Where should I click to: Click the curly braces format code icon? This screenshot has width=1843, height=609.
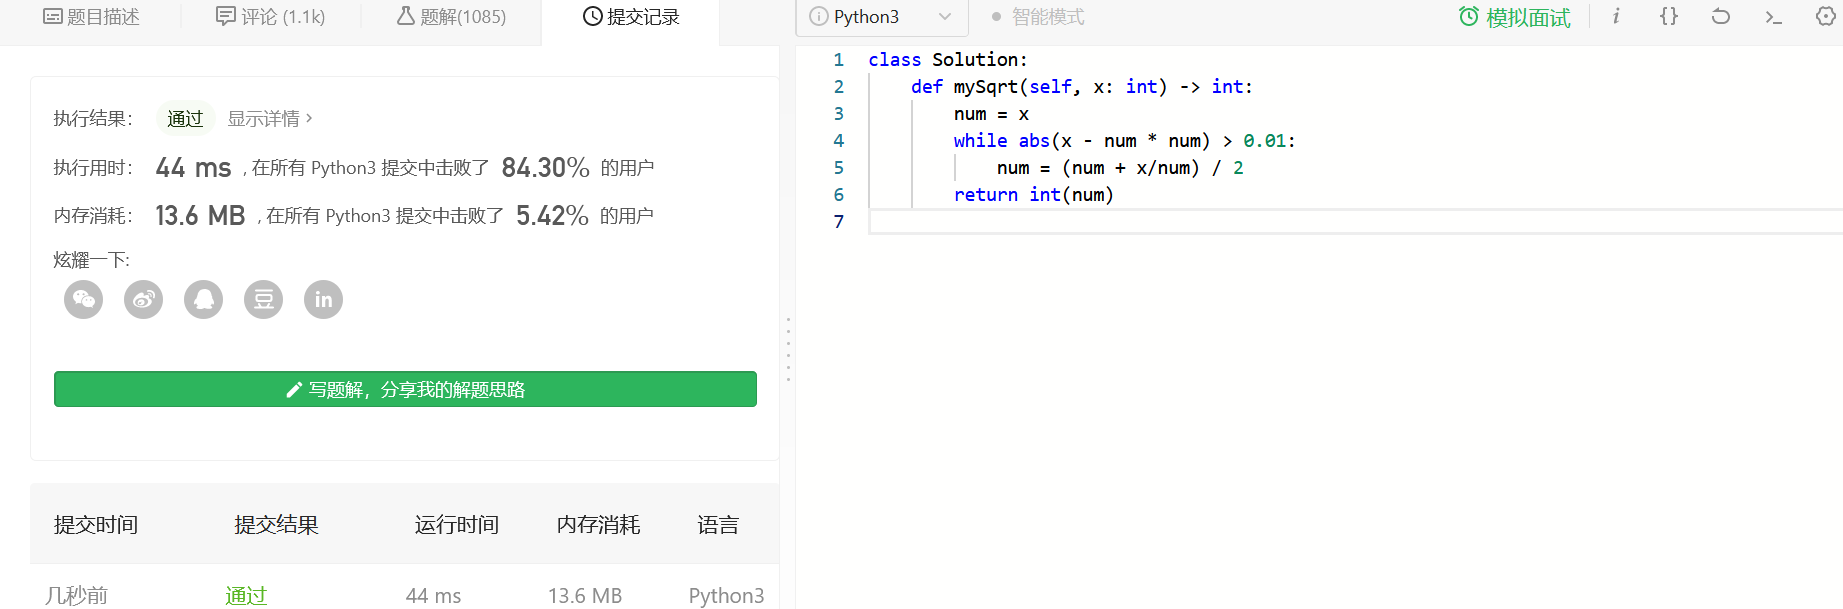click(x=1669, y=16)
